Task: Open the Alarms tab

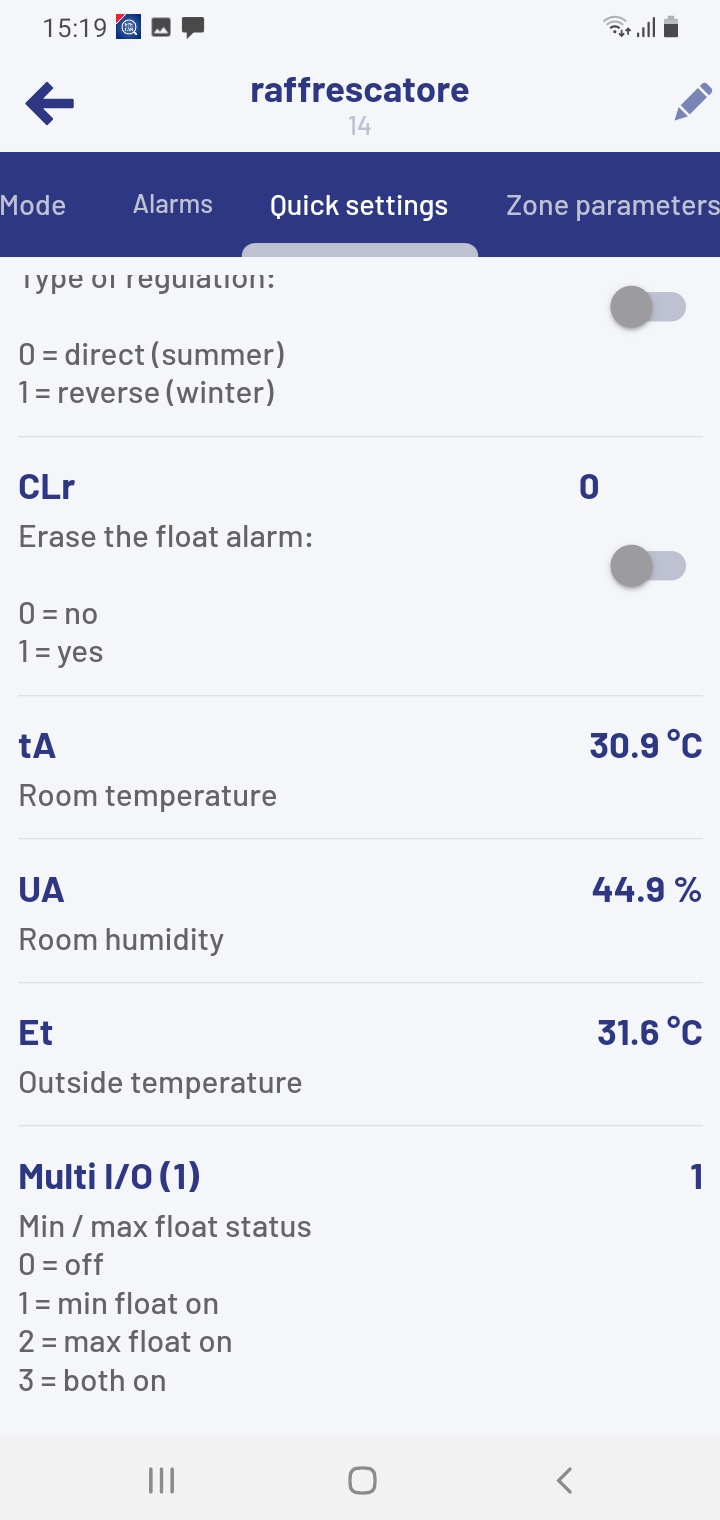Action: pyautogui.click(x=173, y=205)
